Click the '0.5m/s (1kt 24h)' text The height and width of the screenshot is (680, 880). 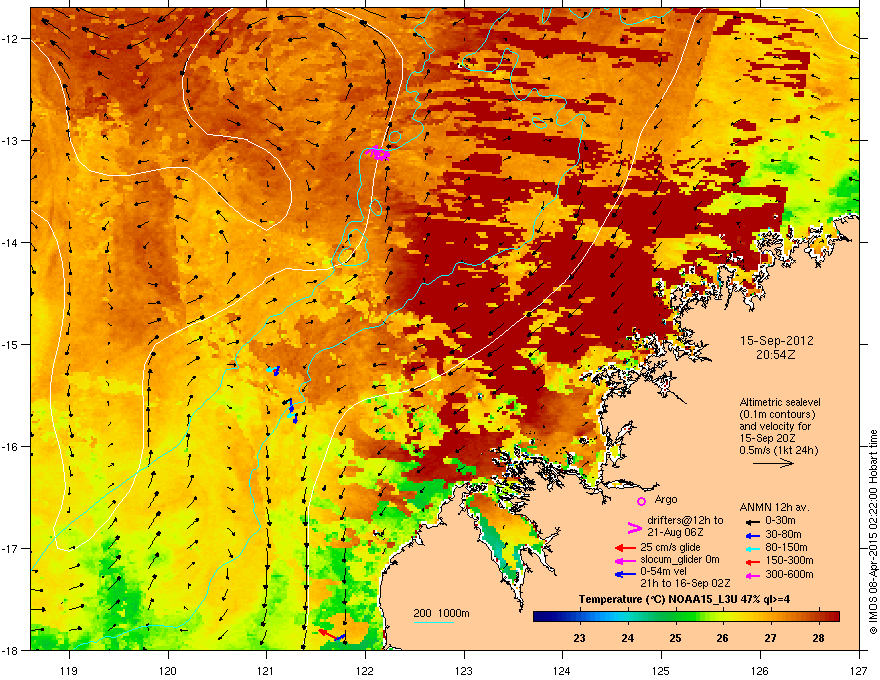coord(778,450)
